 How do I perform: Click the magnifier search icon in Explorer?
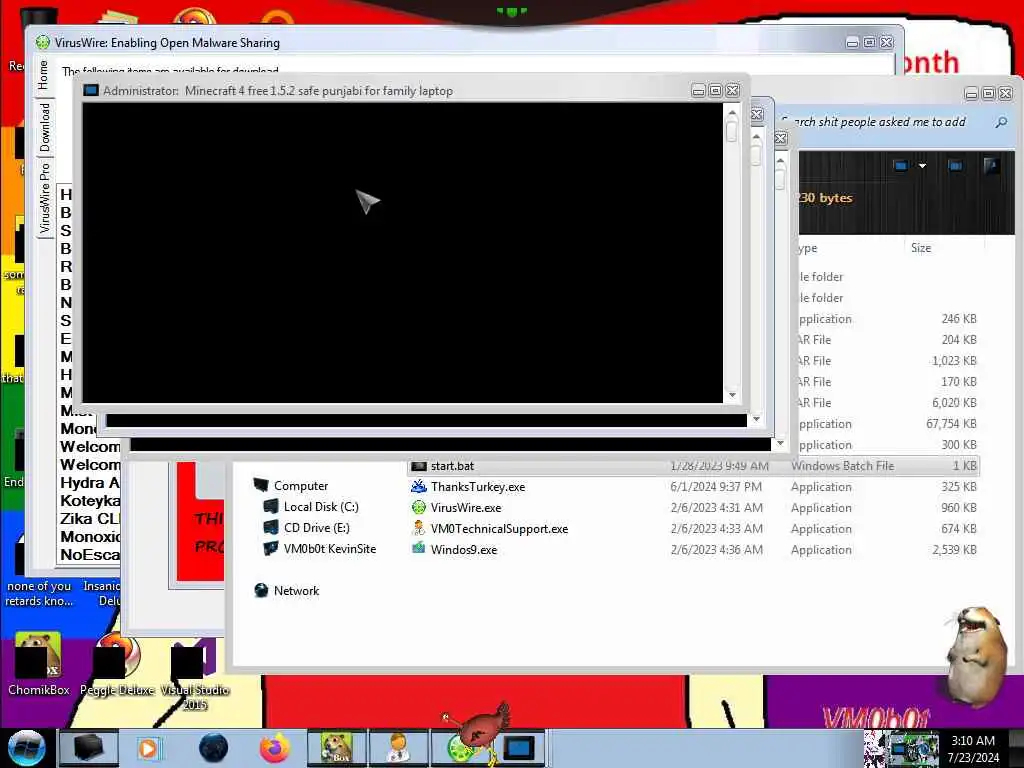tap(1001, 122)
